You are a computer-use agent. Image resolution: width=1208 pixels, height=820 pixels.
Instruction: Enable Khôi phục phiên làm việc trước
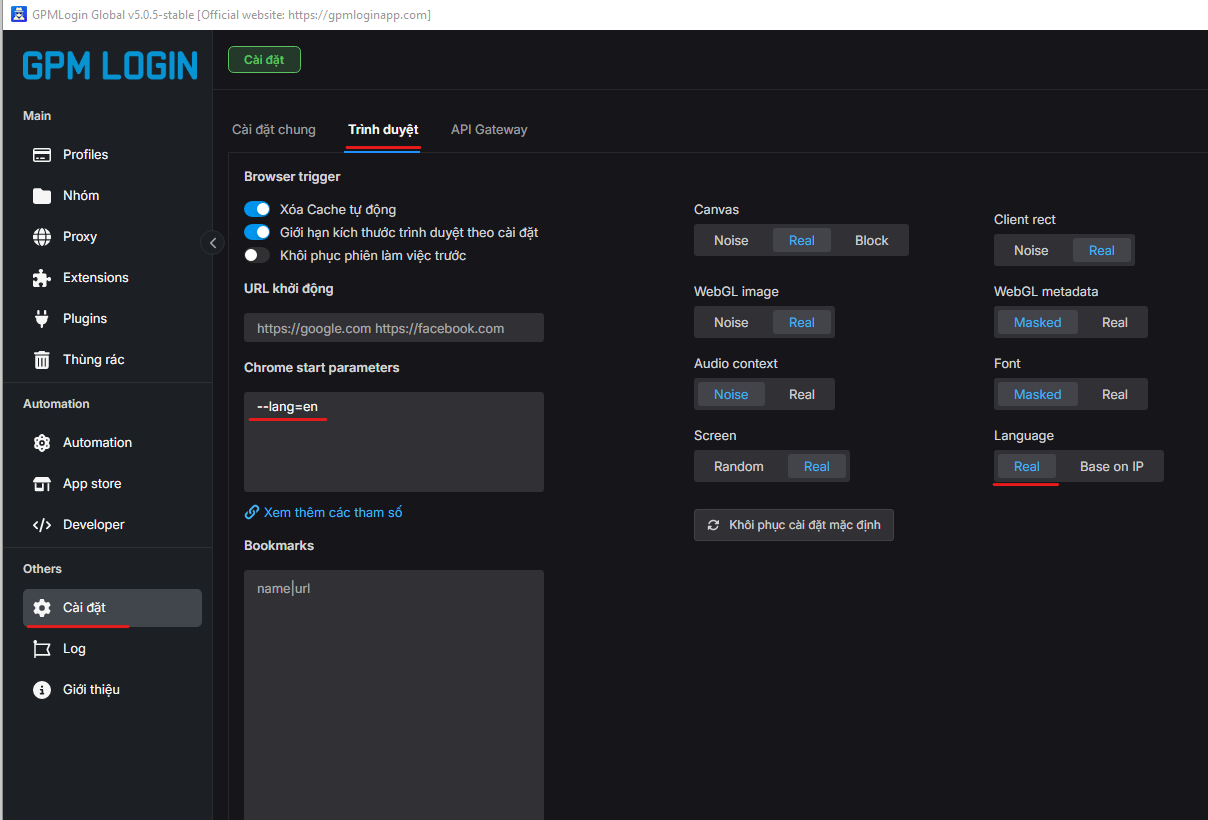257,255
